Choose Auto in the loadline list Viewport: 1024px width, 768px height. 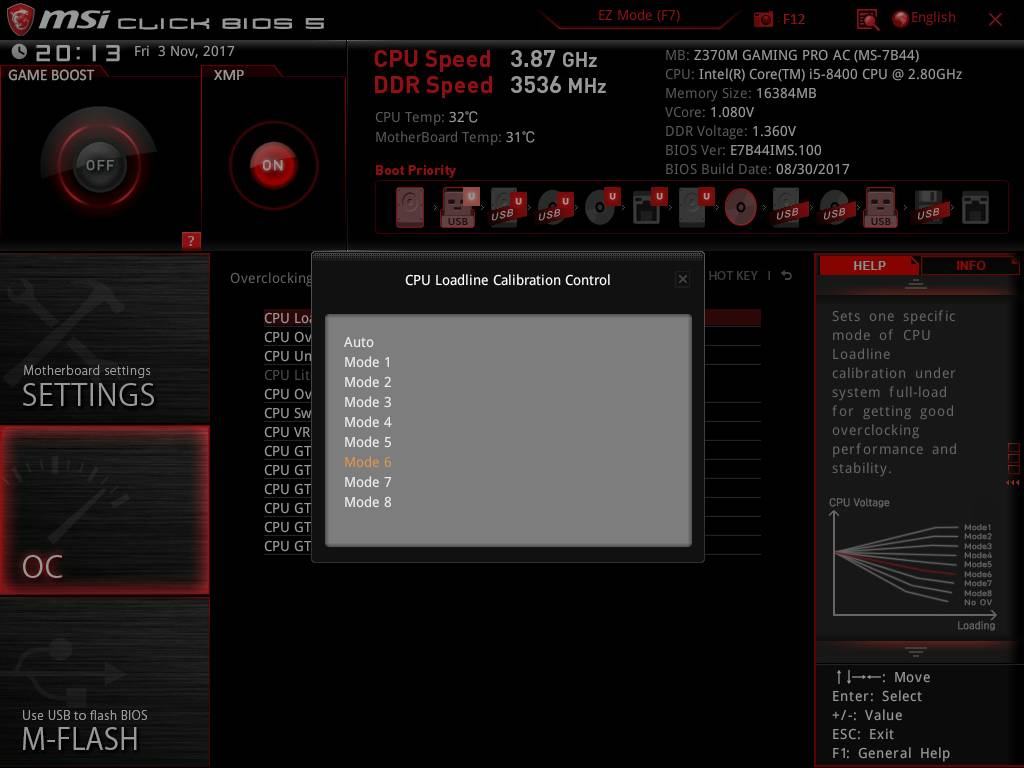pos(359,342)
